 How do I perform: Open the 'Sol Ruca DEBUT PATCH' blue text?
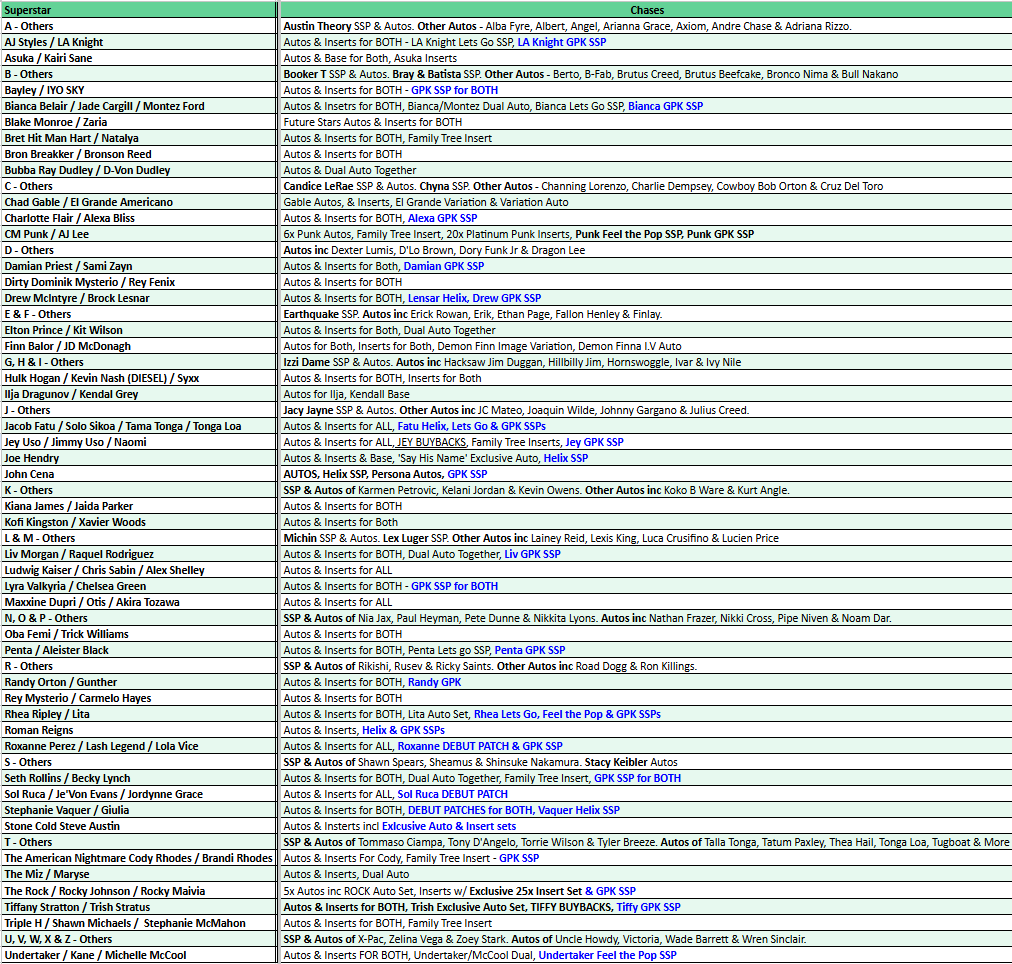coord(452,794)
